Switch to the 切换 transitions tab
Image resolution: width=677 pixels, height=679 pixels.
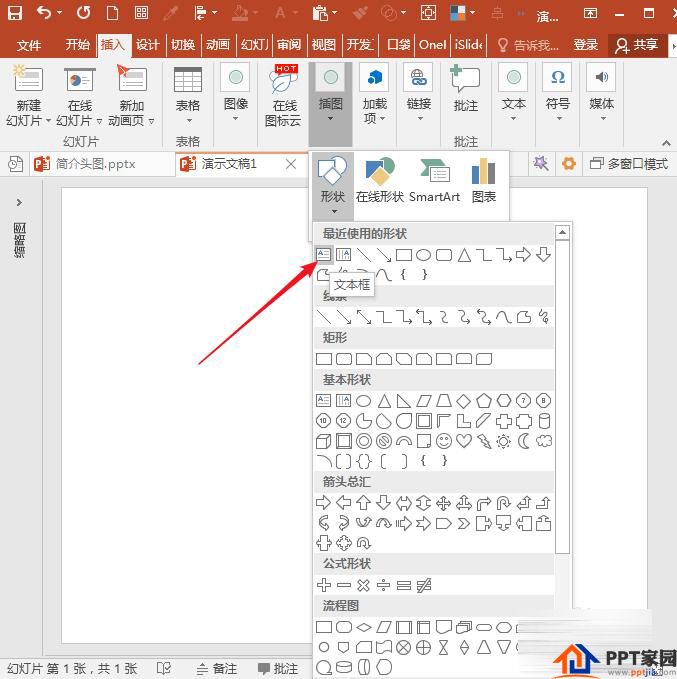click(183, 44)
